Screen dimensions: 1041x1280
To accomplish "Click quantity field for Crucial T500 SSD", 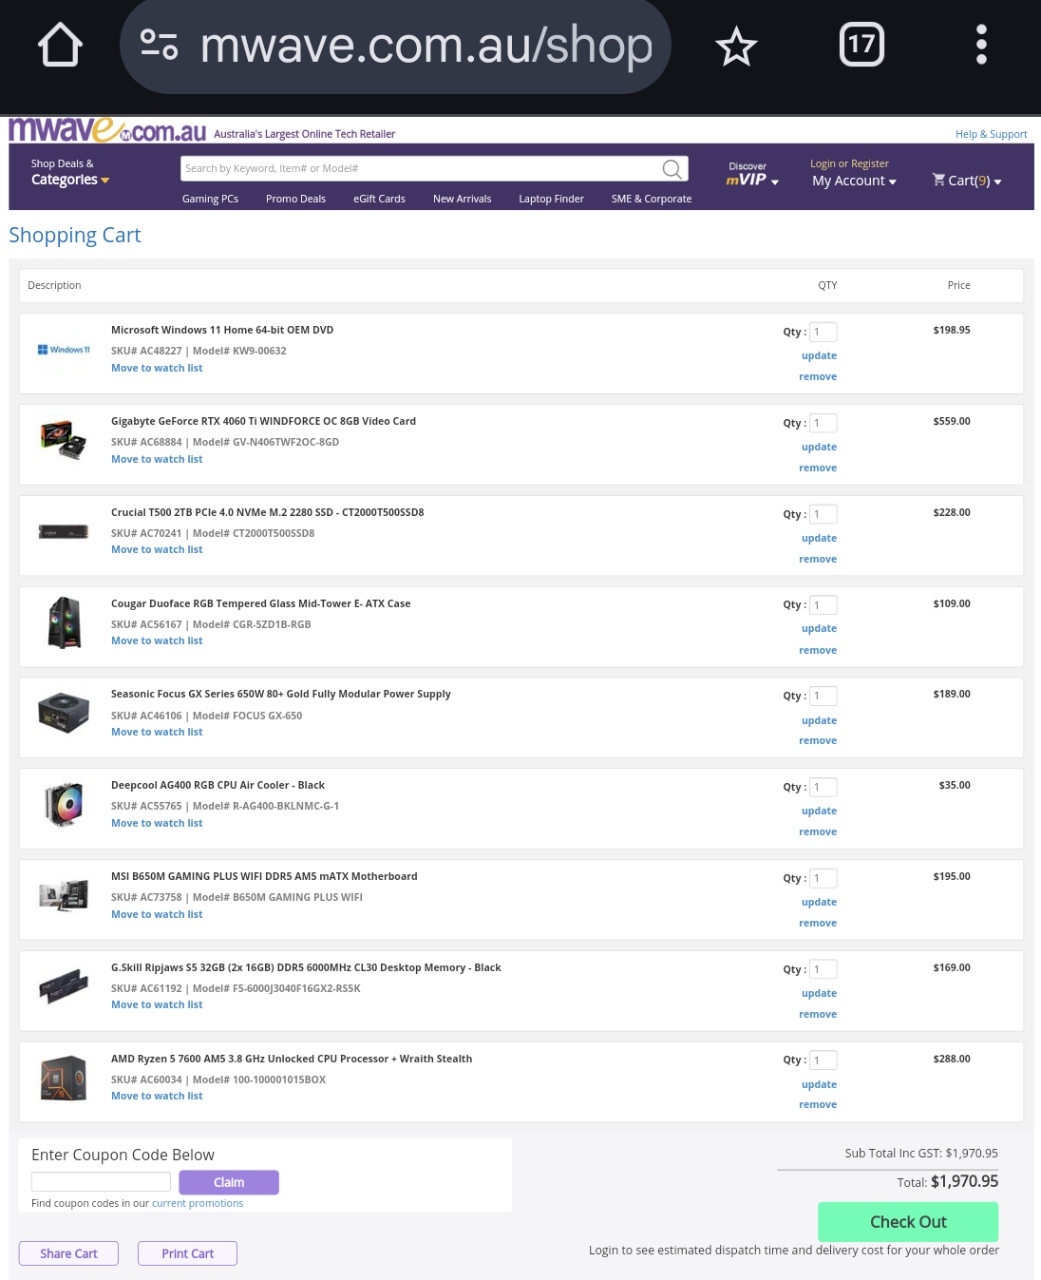I will (x=823, y=514).
